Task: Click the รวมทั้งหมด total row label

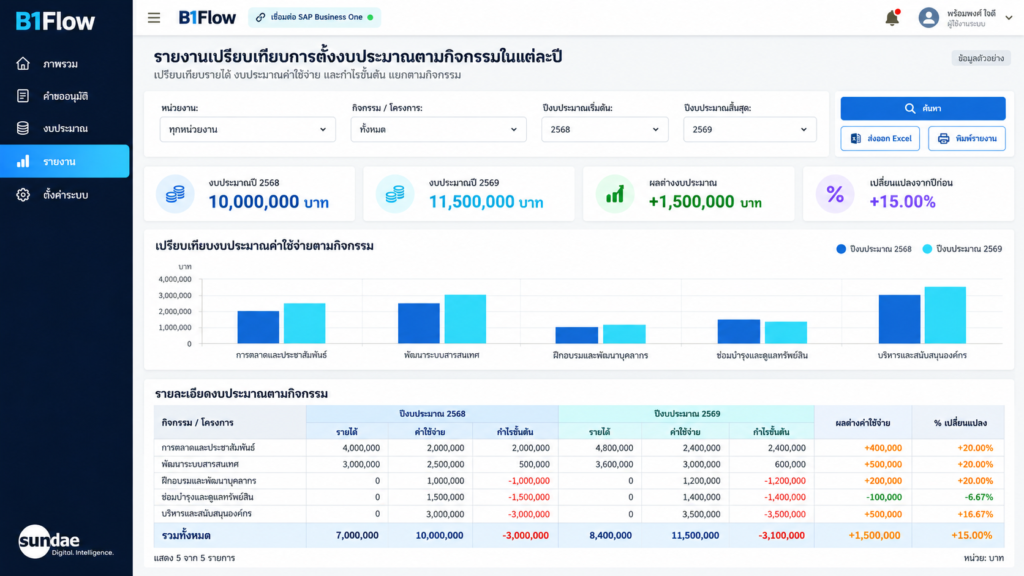Action: click(x=186, y=536)
